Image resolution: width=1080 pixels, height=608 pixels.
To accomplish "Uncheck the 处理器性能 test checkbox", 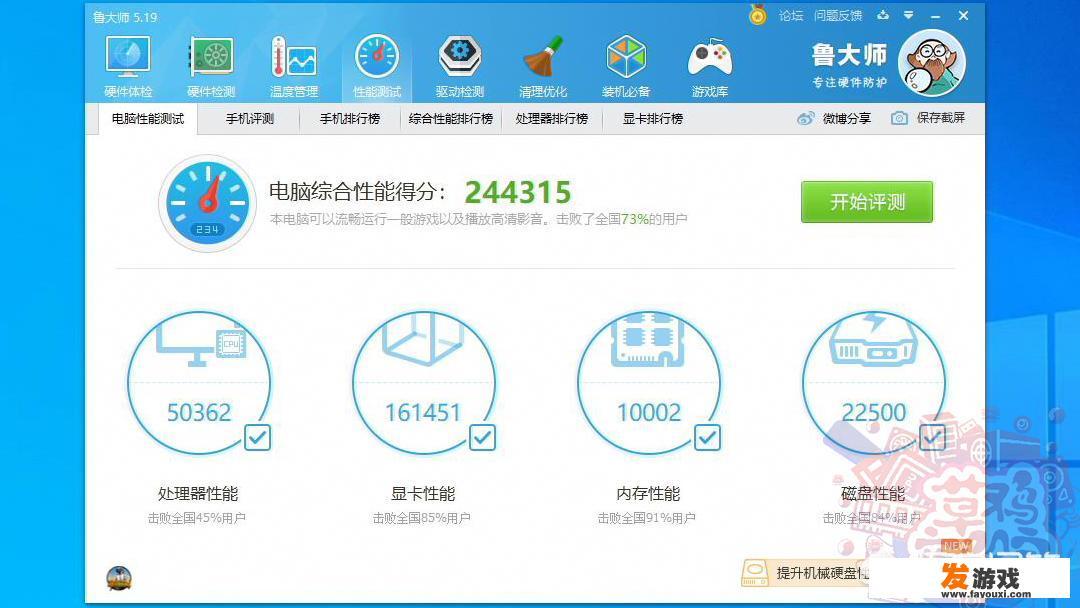I will click(x=258, y=437).
